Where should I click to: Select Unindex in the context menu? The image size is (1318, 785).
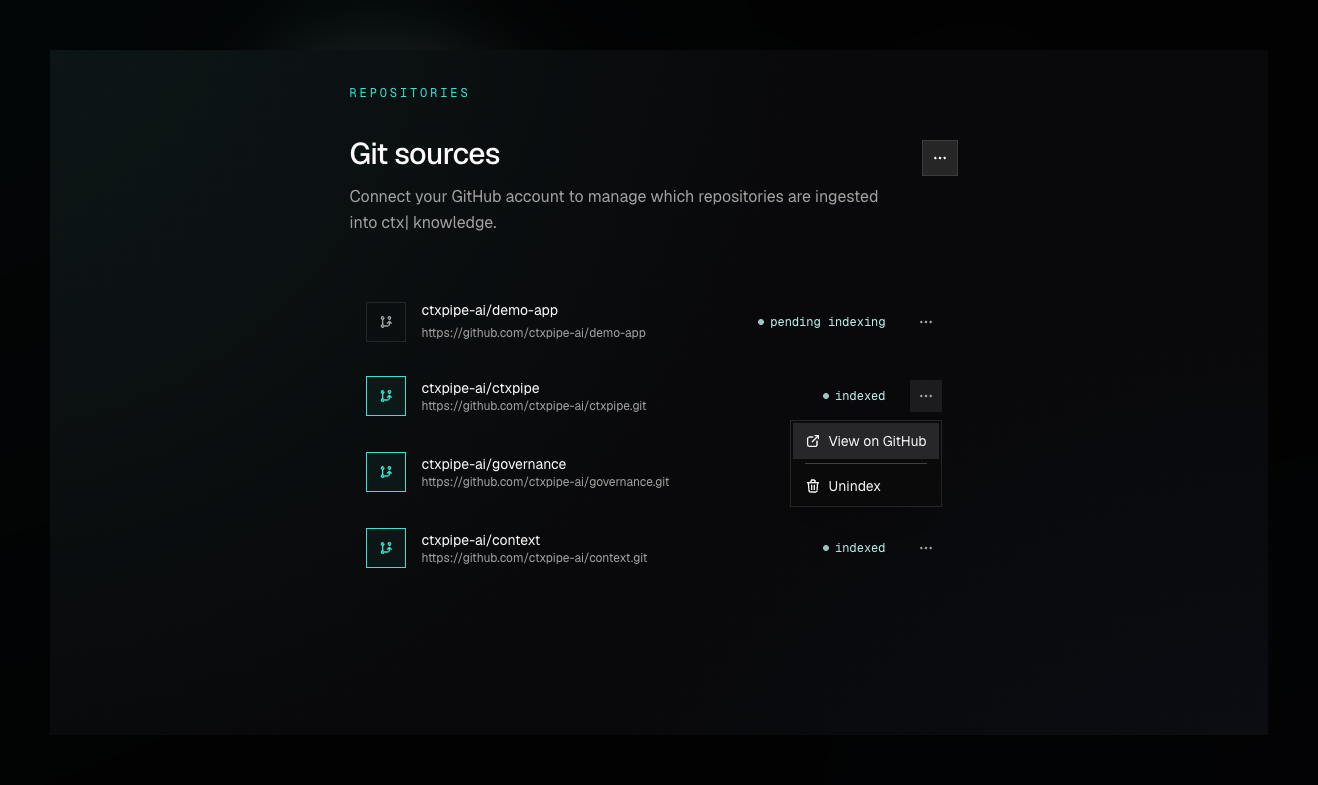click(x=866, y=486)
